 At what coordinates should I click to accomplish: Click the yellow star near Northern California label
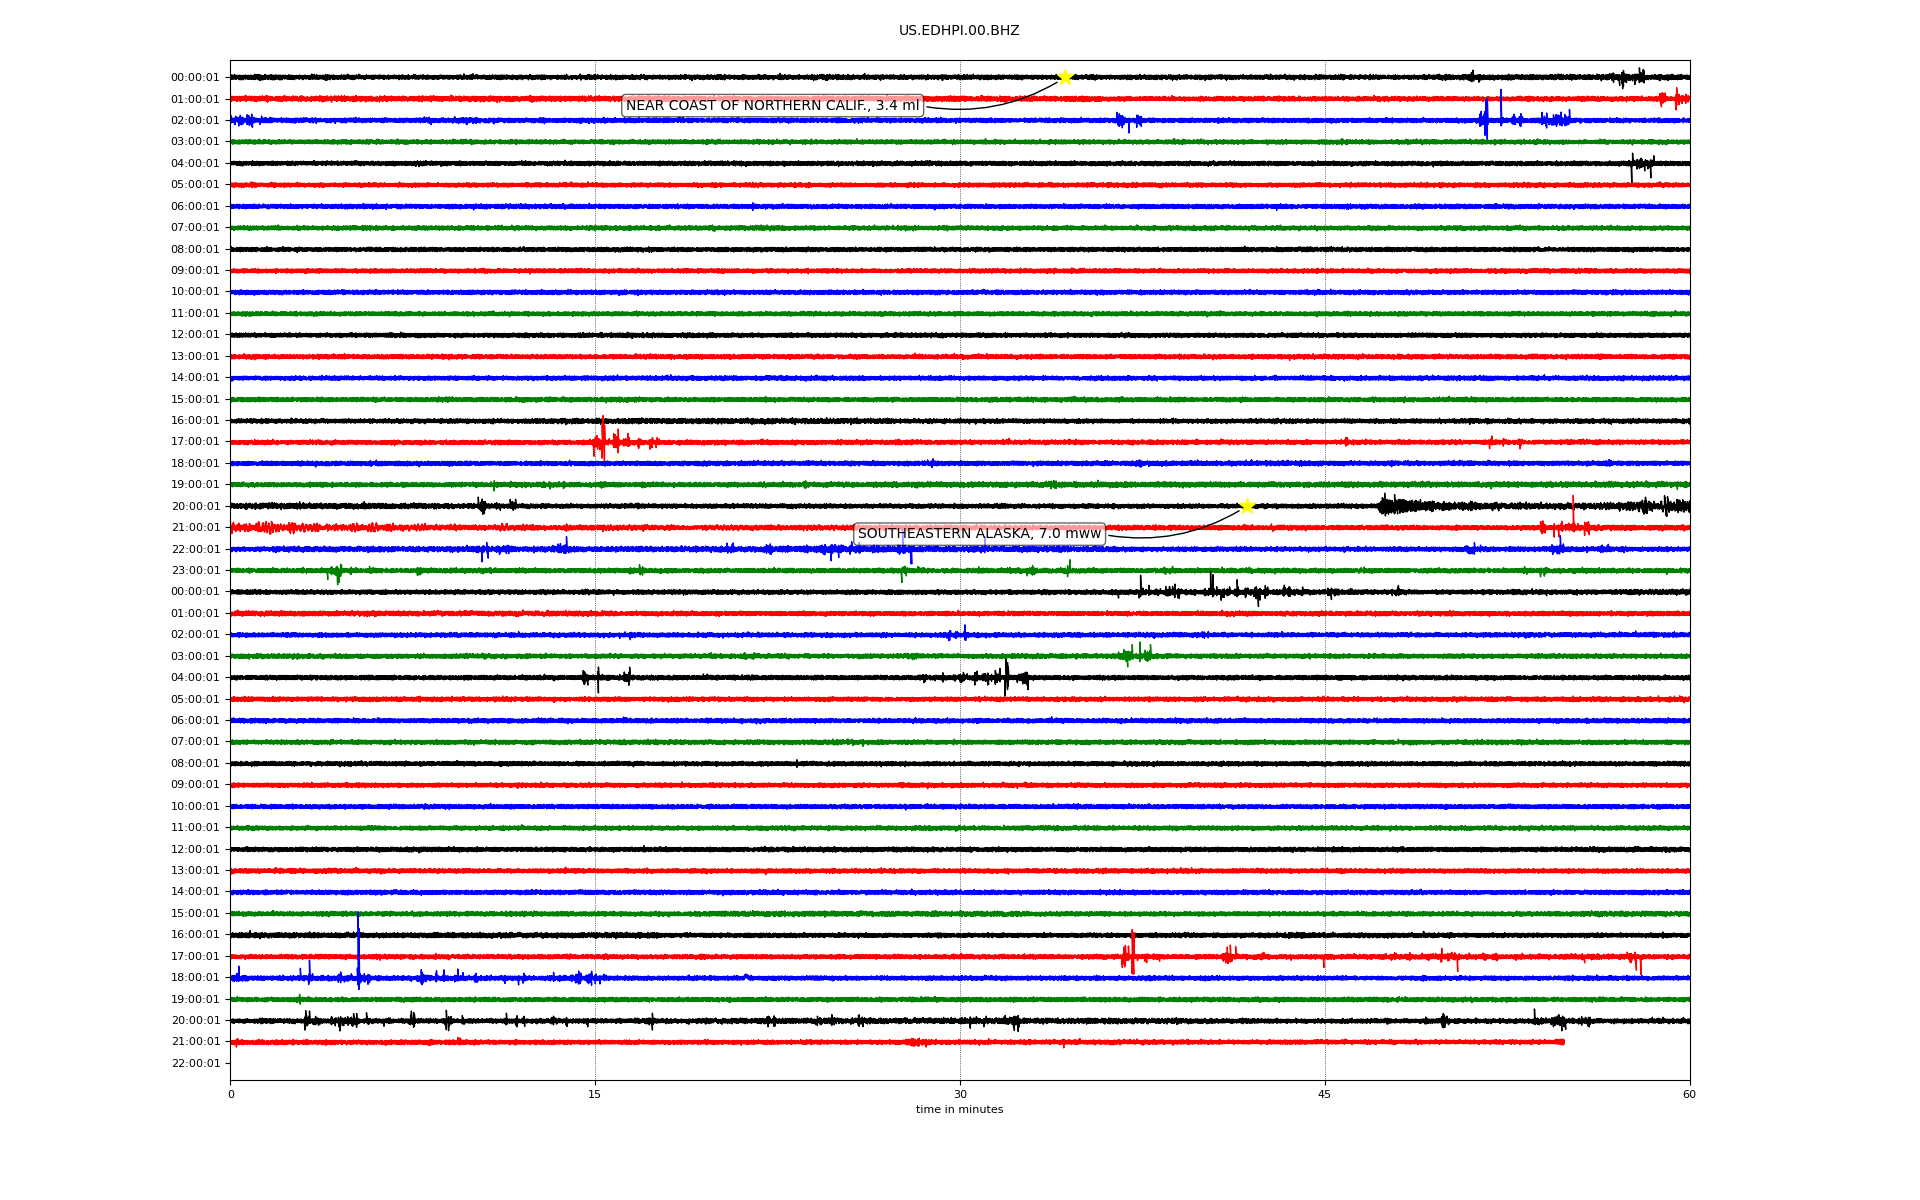click(x=1065, y=77)
